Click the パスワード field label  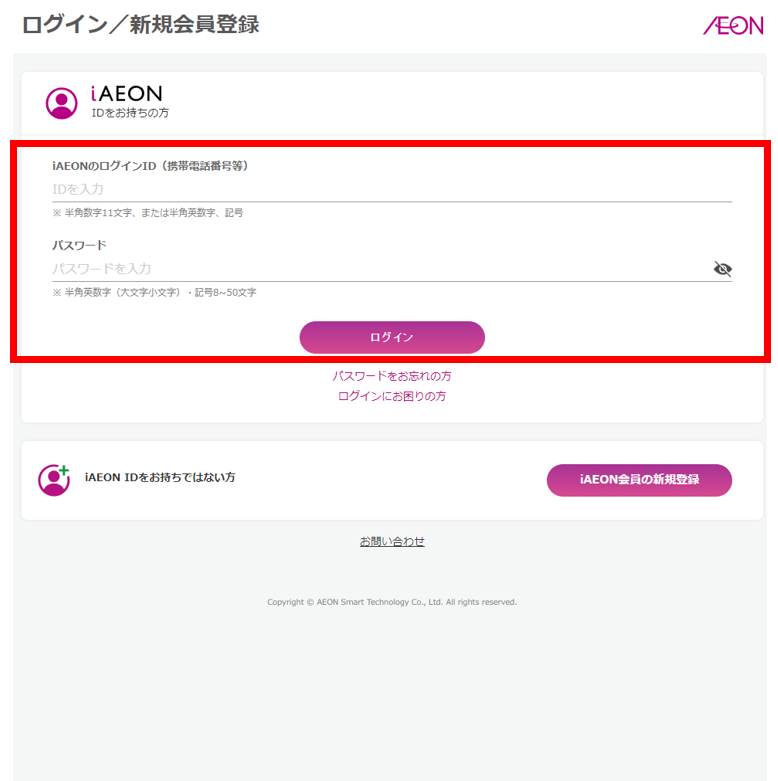(79, 245)
